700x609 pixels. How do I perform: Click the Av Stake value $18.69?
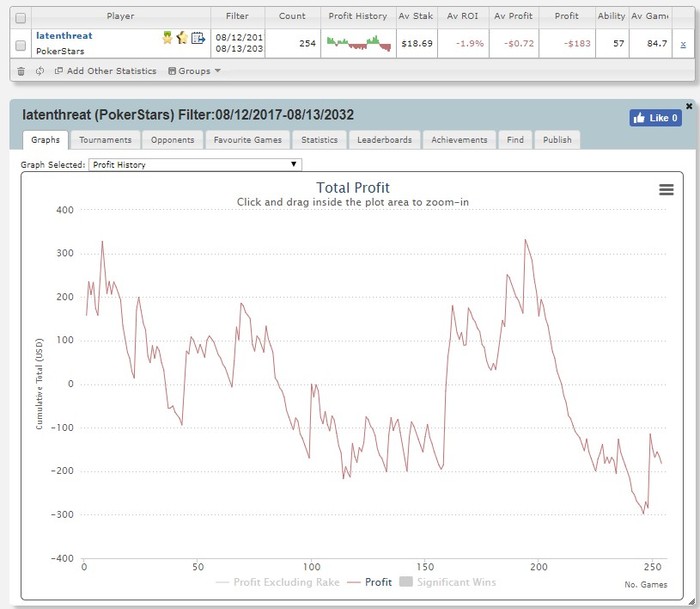pos(417,44)
